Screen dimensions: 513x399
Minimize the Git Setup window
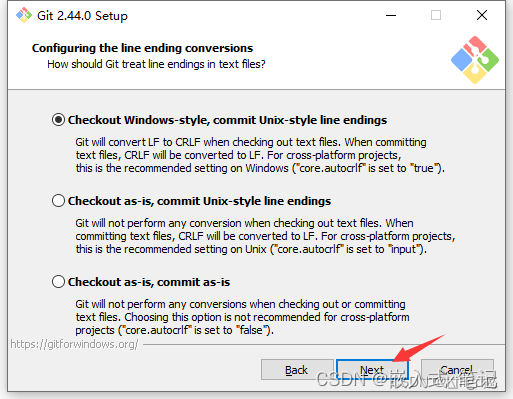(391, 15)
